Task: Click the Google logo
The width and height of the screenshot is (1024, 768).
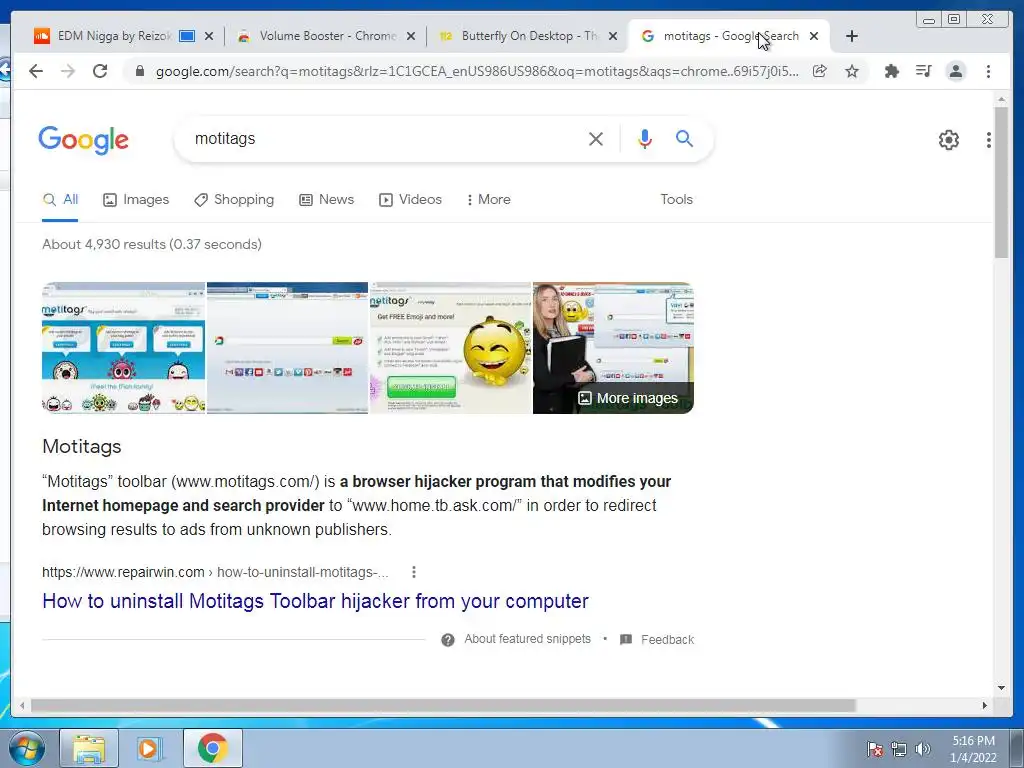Action: tap(84, 140)
